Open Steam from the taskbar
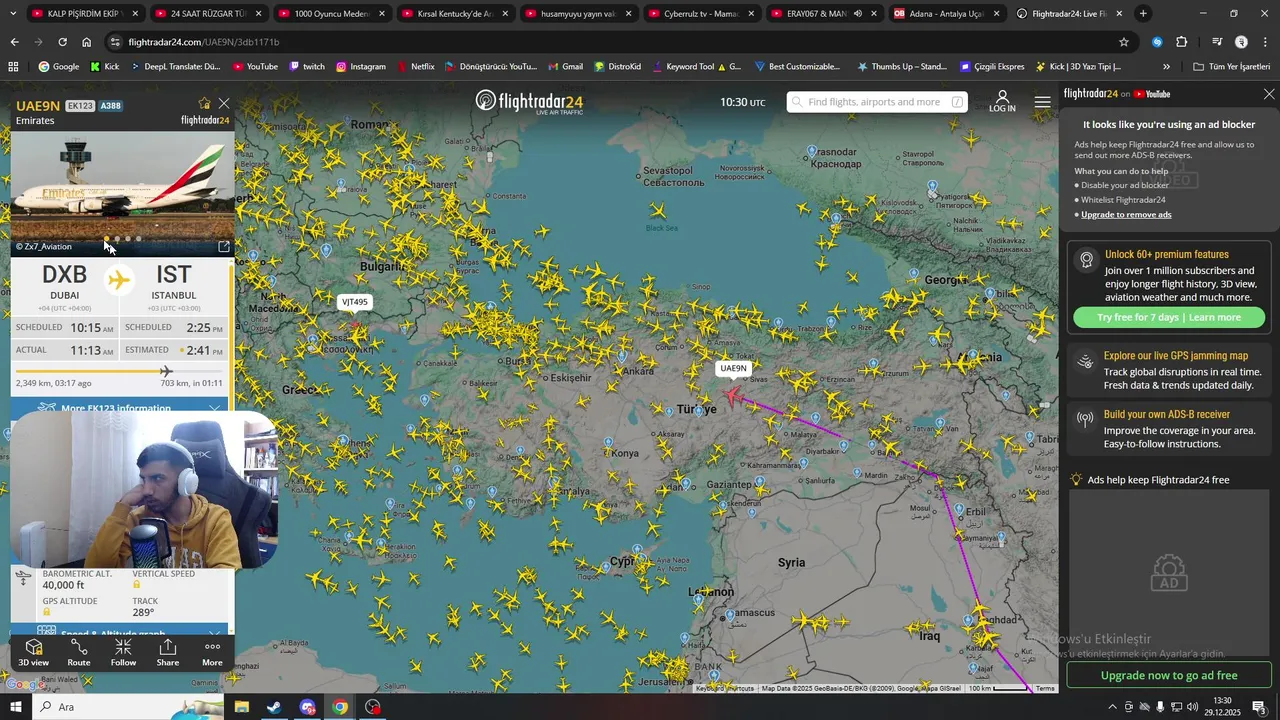The height and width of the screenshot is (720, 1280). point(273,707)
